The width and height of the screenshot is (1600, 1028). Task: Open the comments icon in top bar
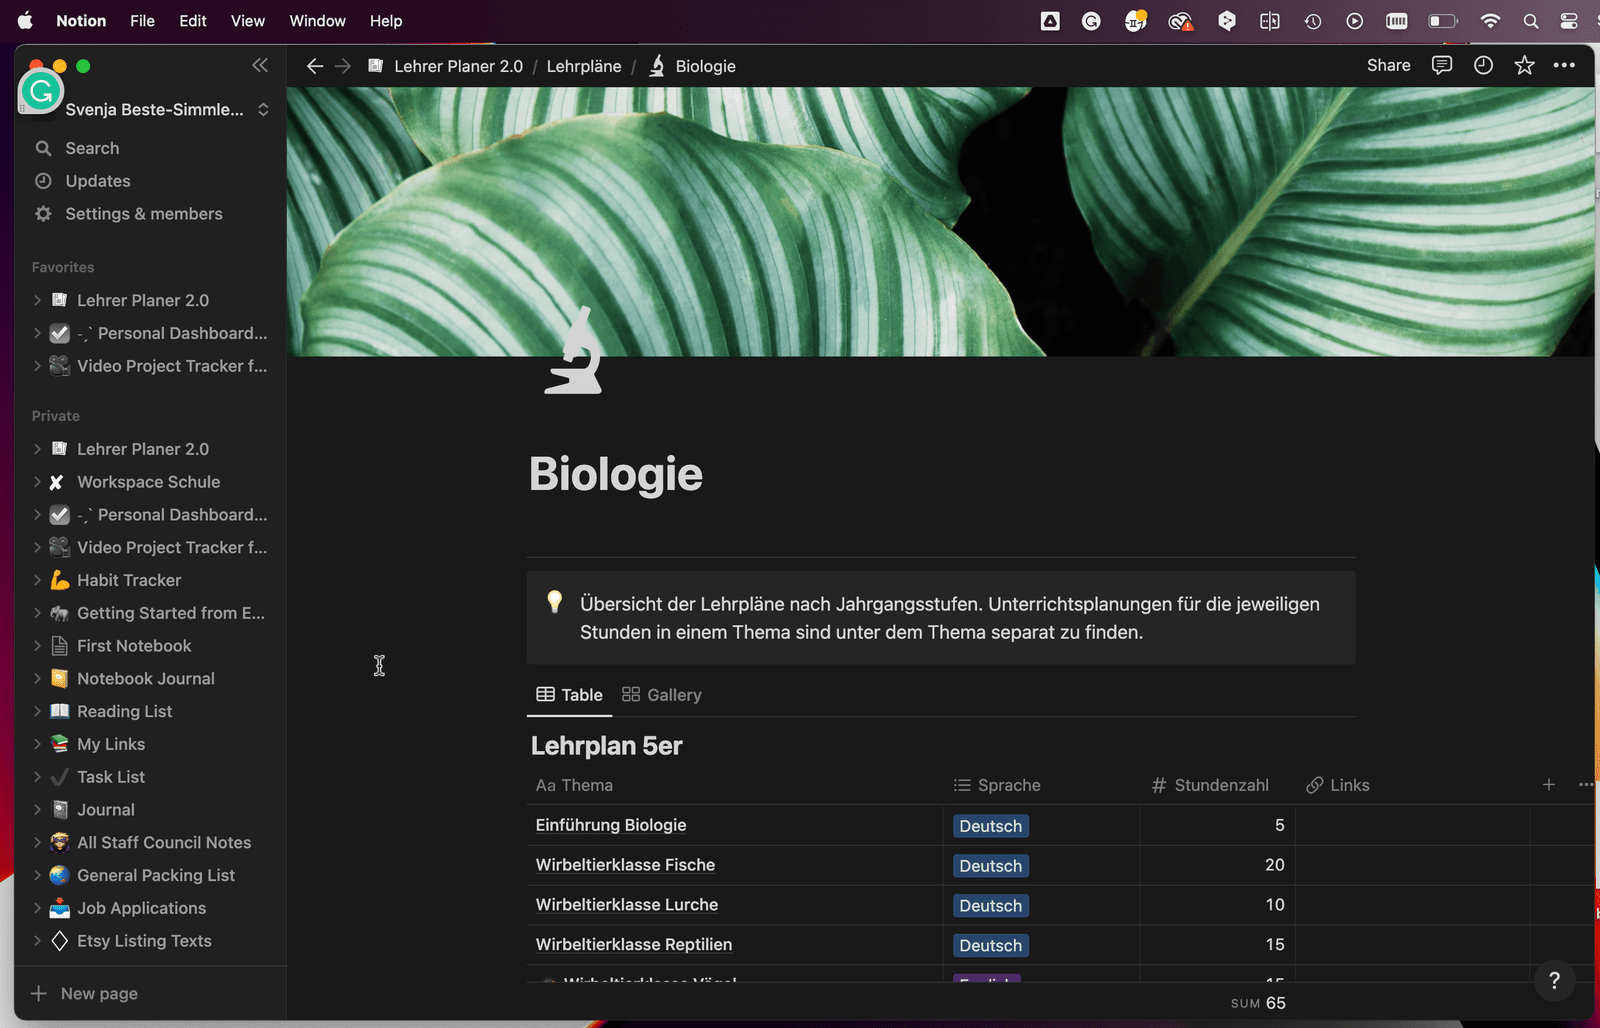pyautogui.click(x=1441, y=66)
